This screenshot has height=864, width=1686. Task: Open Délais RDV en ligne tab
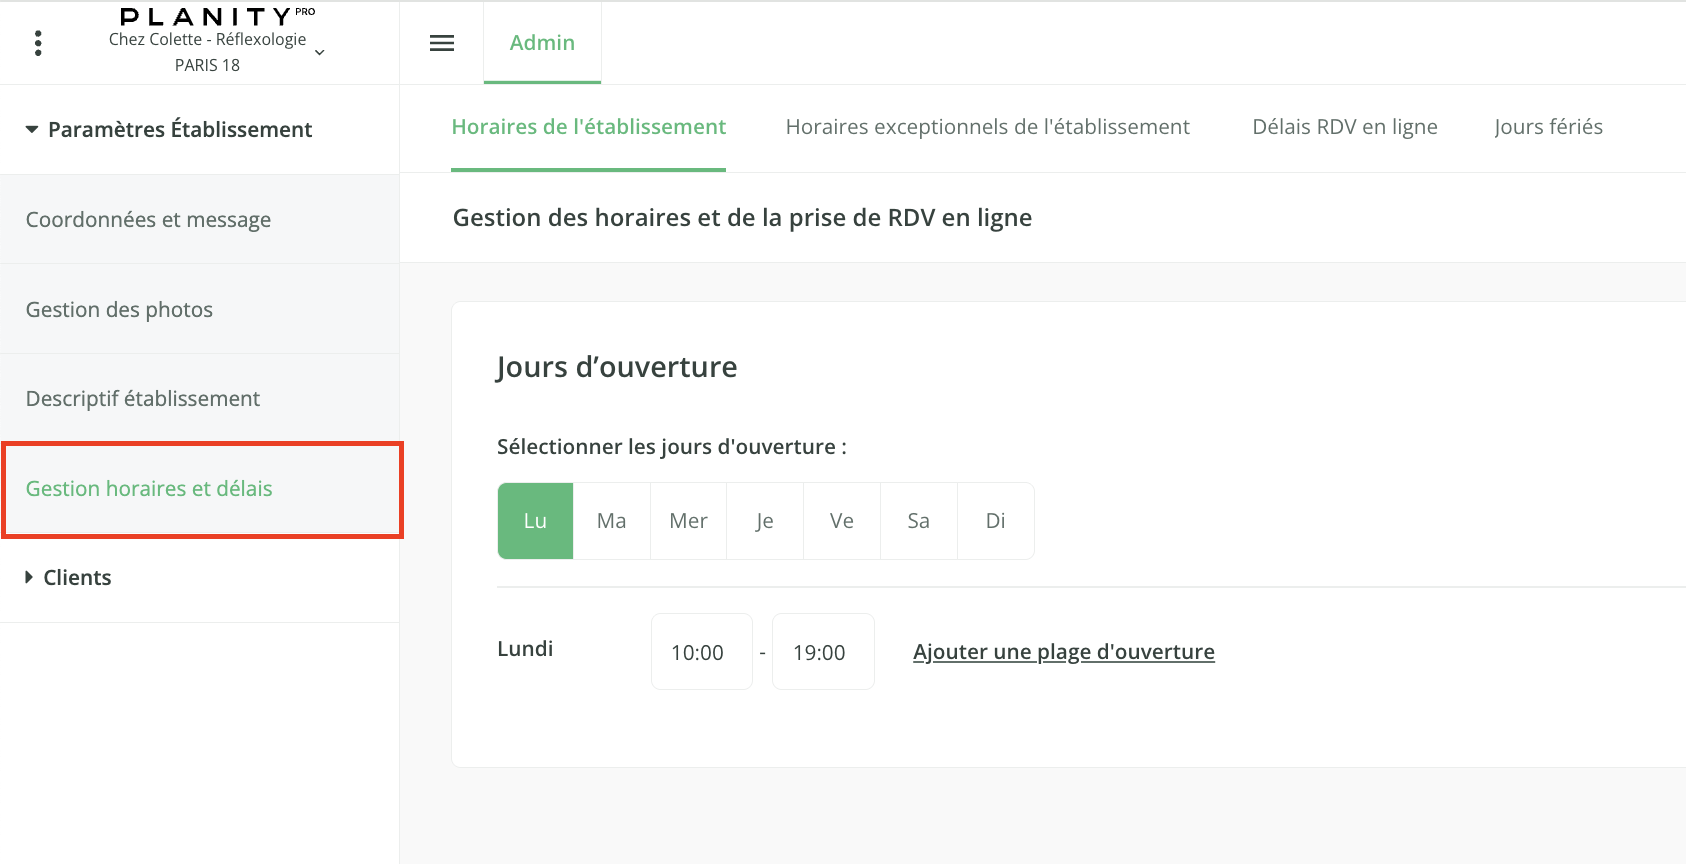1345,127
